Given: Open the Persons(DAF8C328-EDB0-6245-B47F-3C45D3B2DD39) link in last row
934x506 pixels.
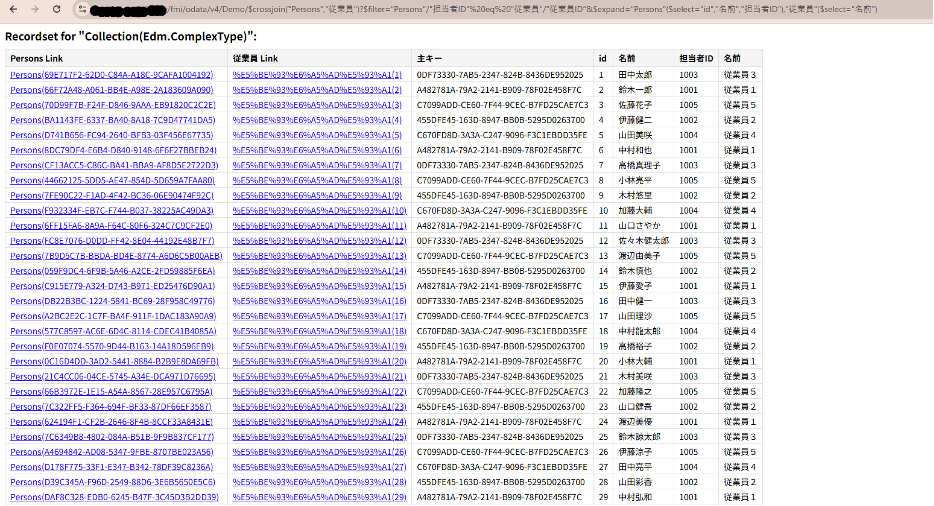Looking at the screenshot, I should 114,497.
